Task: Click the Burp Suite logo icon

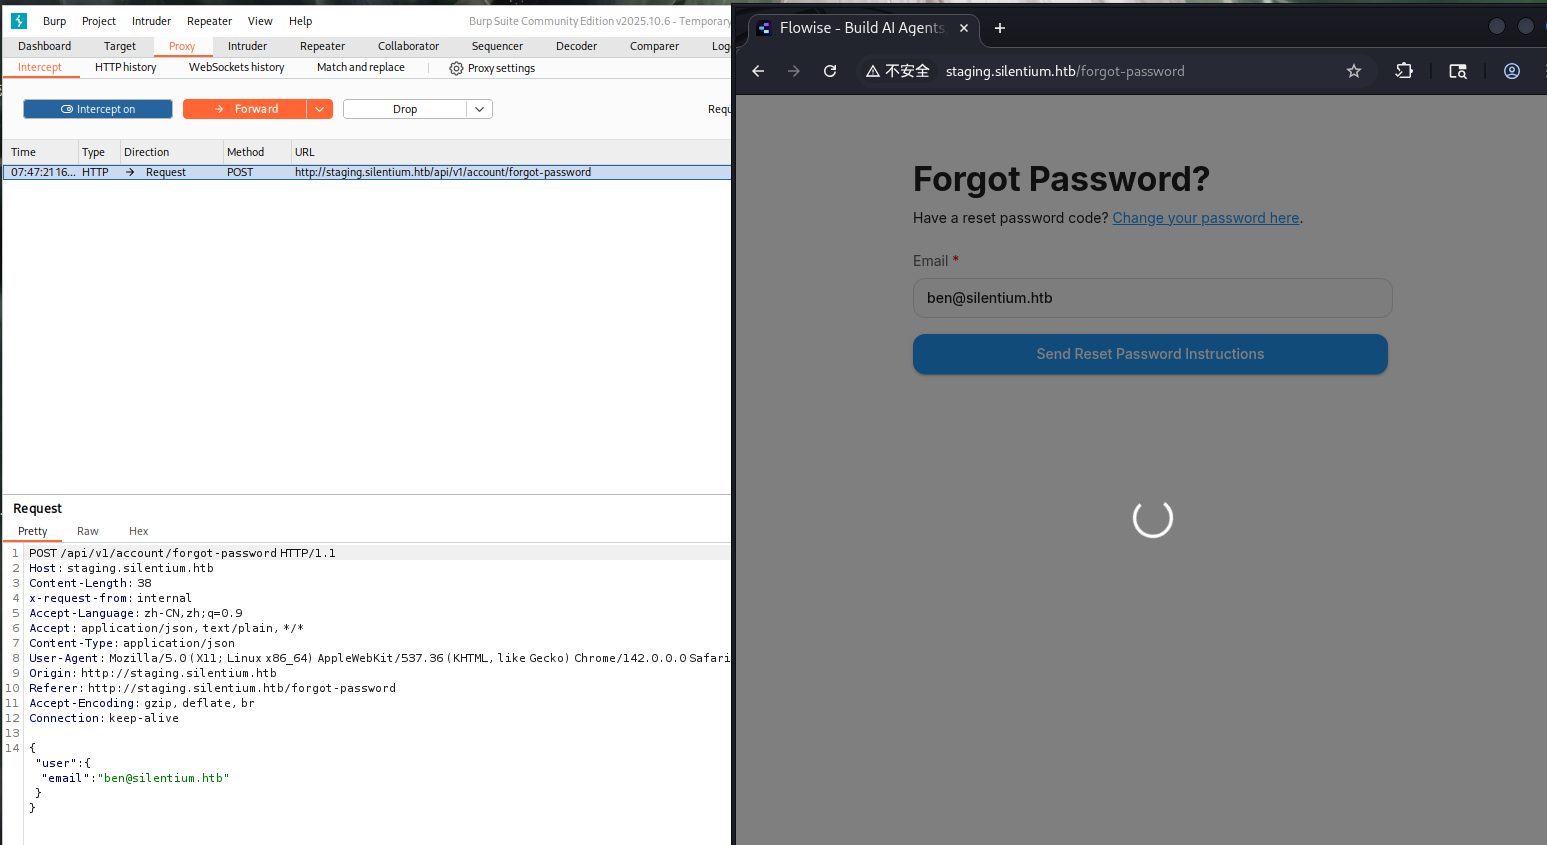Action: pos(19,20)
